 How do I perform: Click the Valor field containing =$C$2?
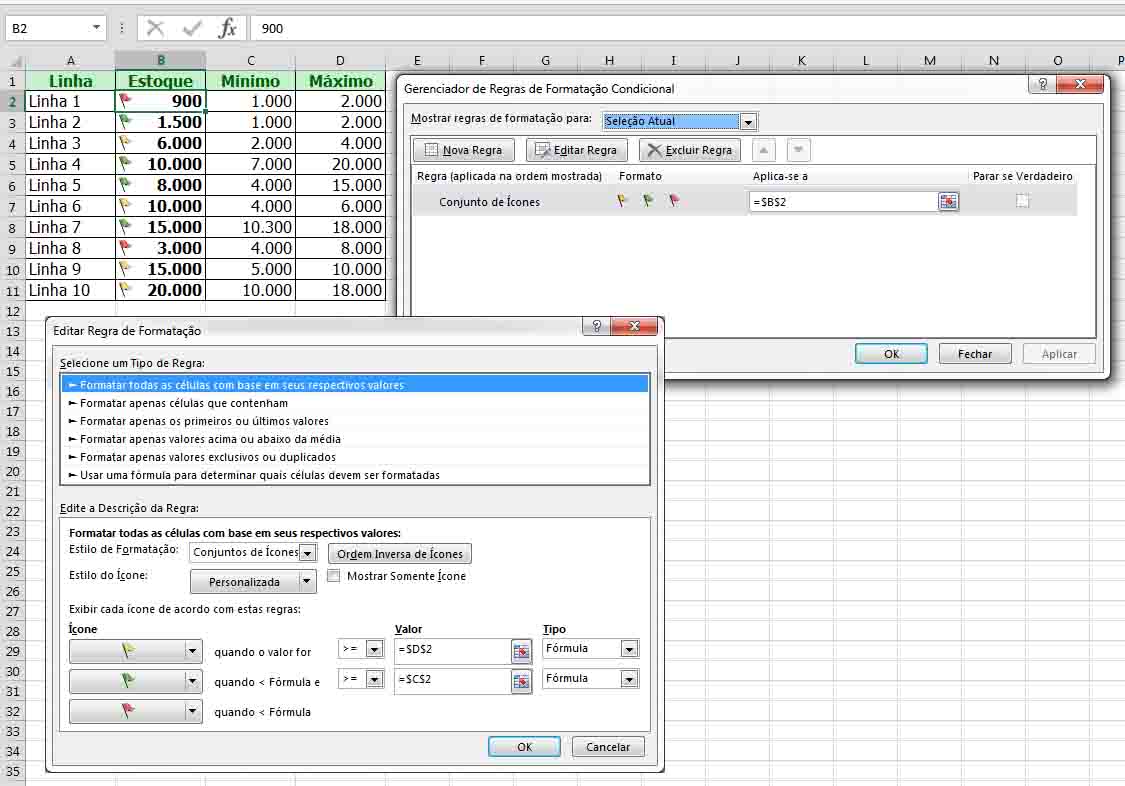pyautogui.click(x=452, y=680)
